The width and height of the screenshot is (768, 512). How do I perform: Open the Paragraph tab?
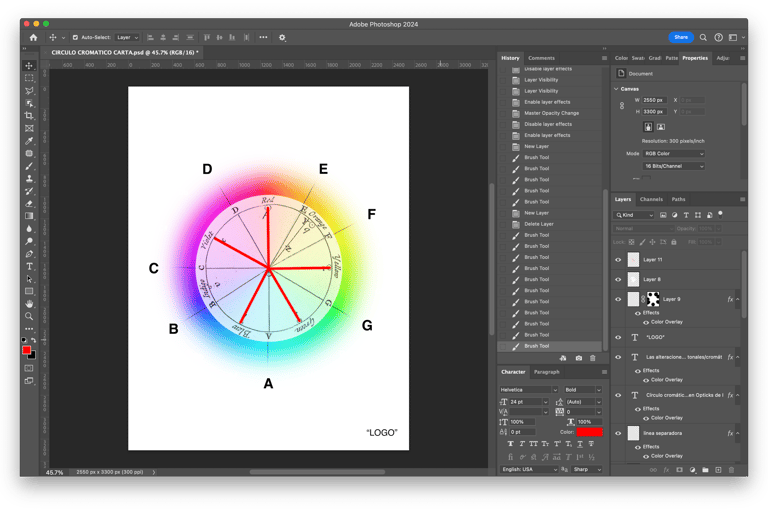pos(547,372)
